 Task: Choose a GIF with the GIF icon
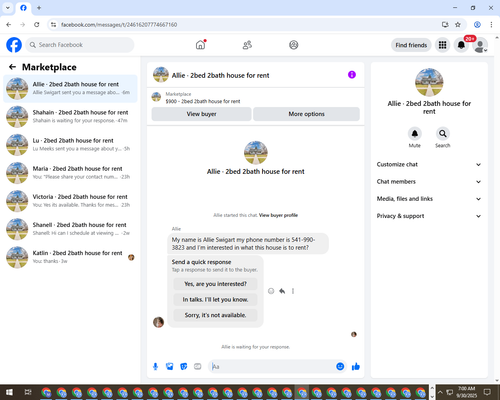[x=198, y=367]
